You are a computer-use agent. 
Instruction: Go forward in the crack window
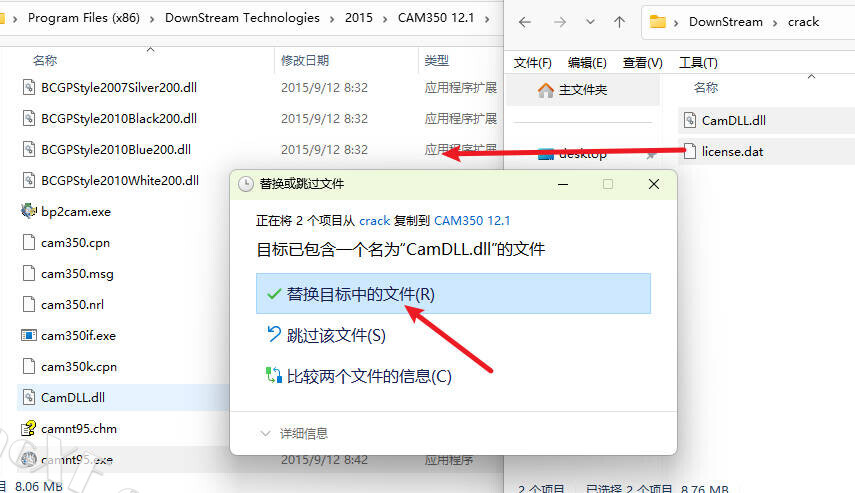click(x=560, y=22)
